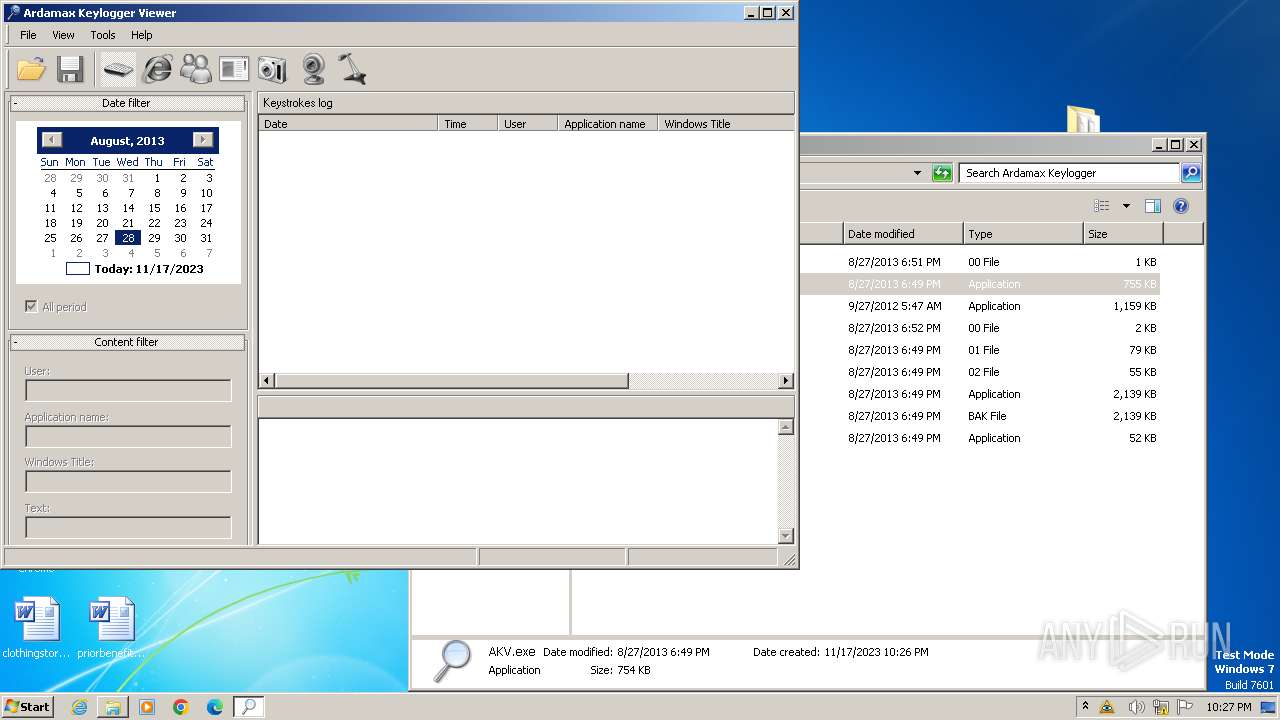The image size is (1280, 720).
Task: Sort keystrokes log by Time column
Action: pyautogui.click(x=467, y=124)
